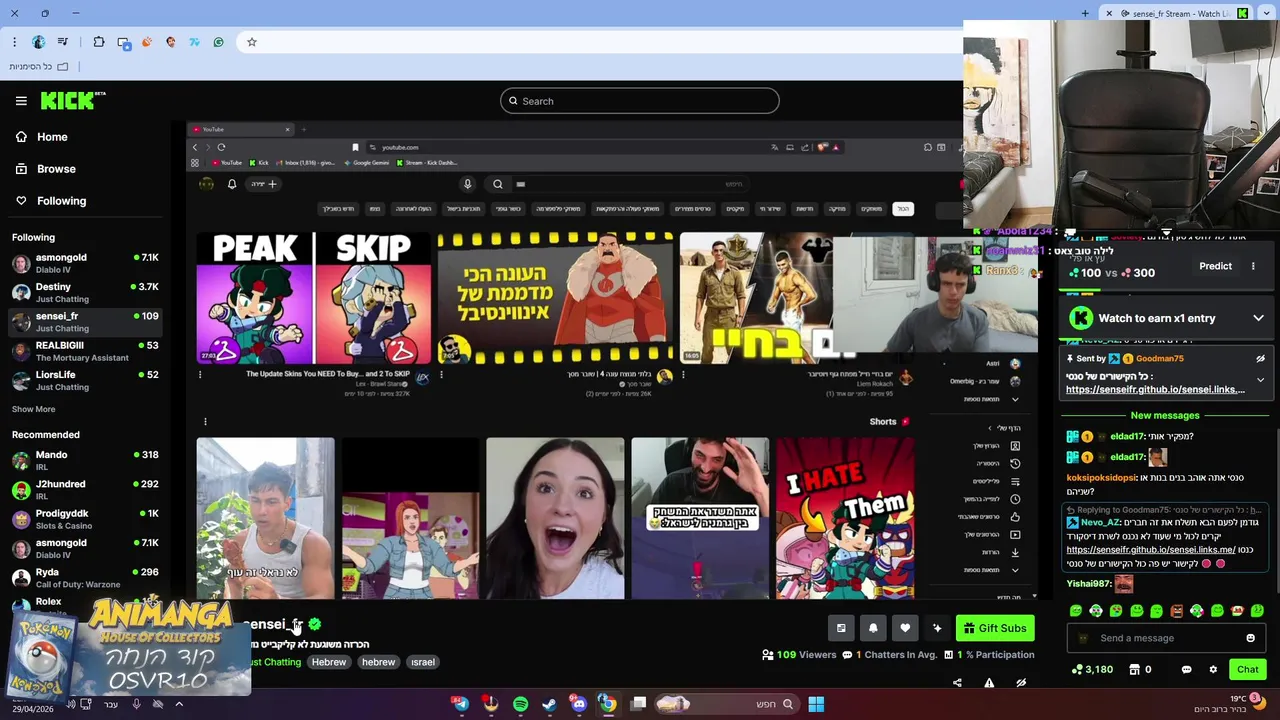Open Ryda Call of Duty channel
1280x720 pixels.
pos(85,578)
